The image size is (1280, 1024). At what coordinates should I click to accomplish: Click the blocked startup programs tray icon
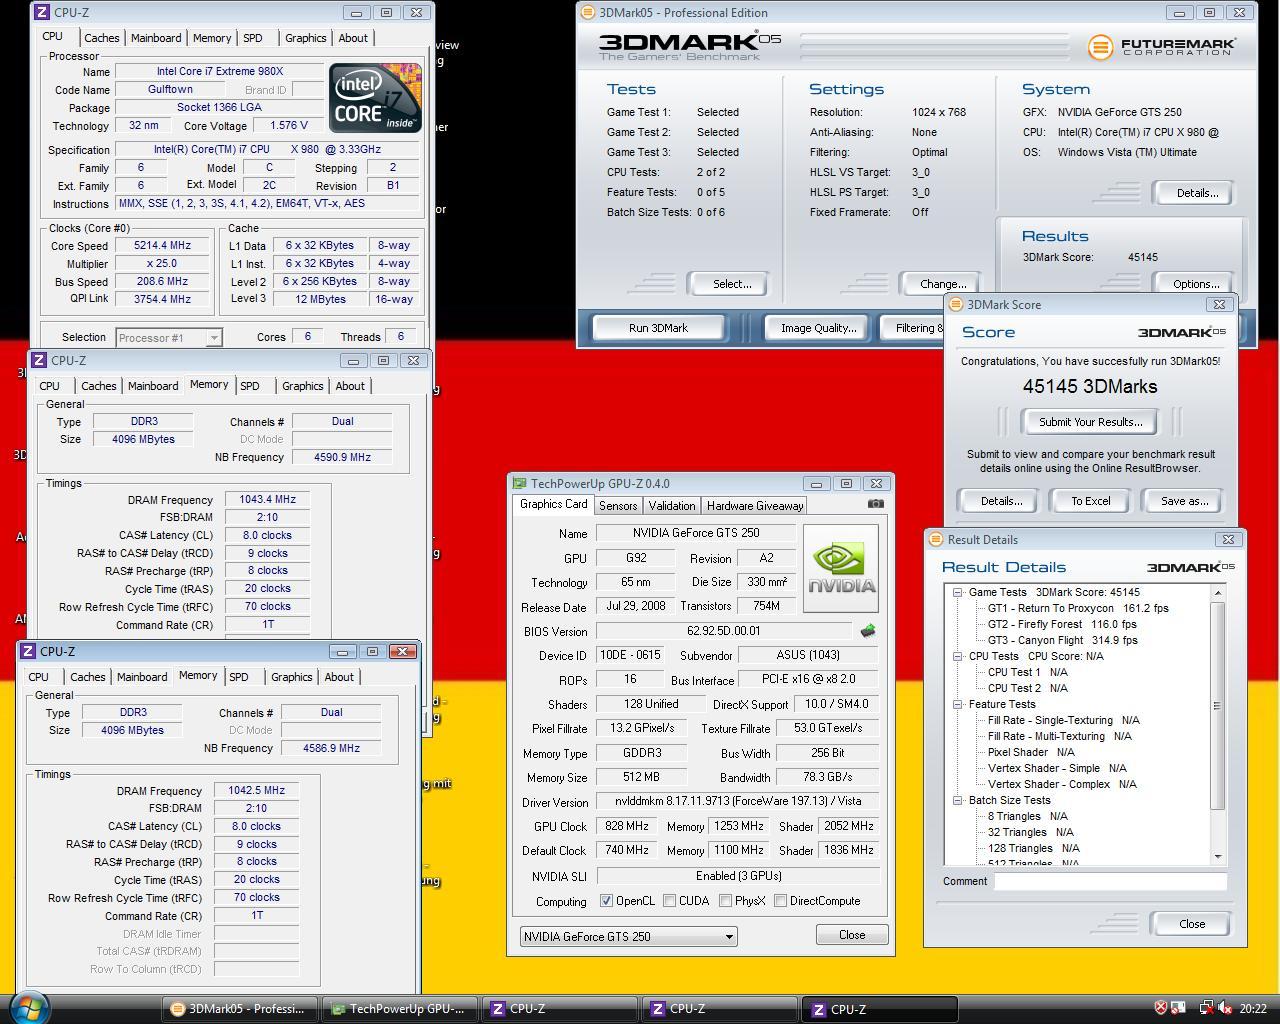[x=1179, y=1008]
